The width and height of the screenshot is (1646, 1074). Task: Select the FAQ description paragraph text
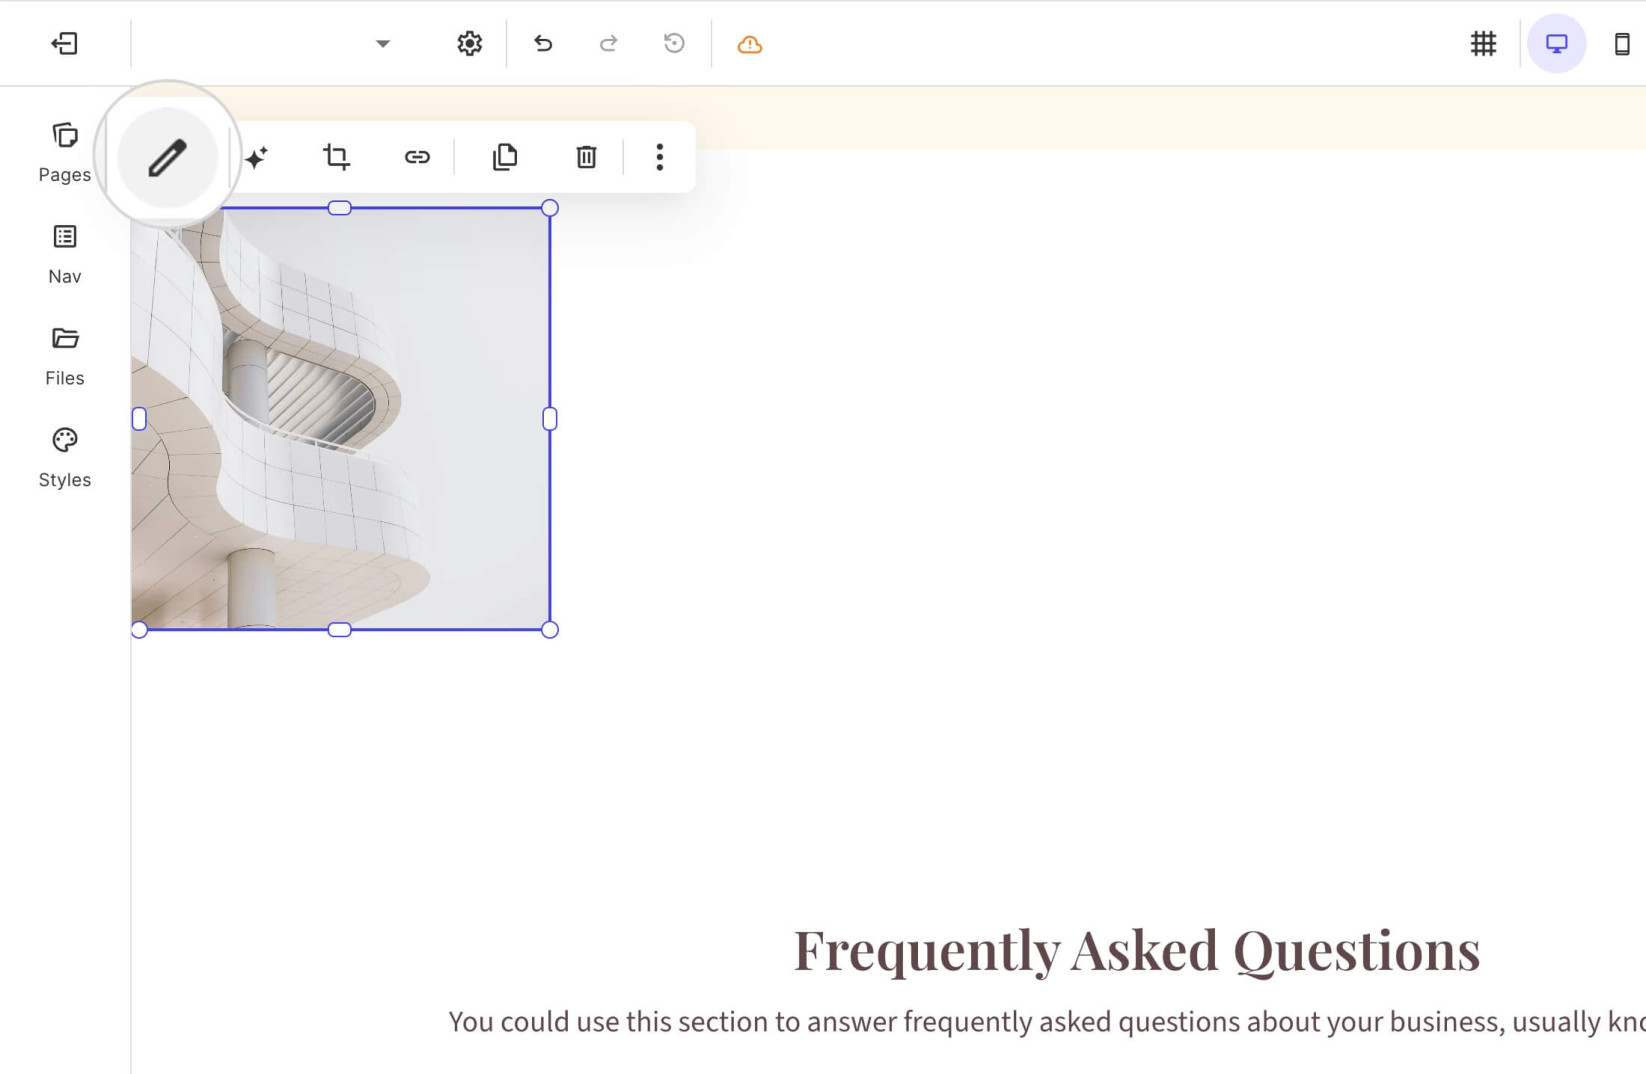click(x=1047, y=1022)
